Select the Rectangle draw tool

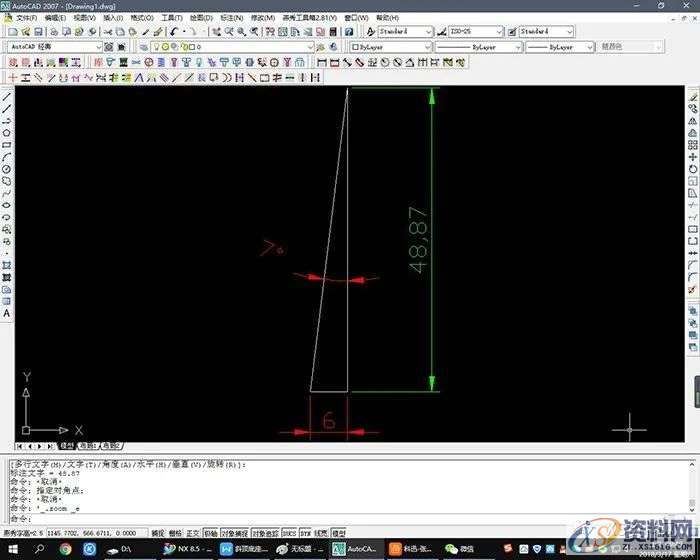pyautogui.click(x=7, y=145)
